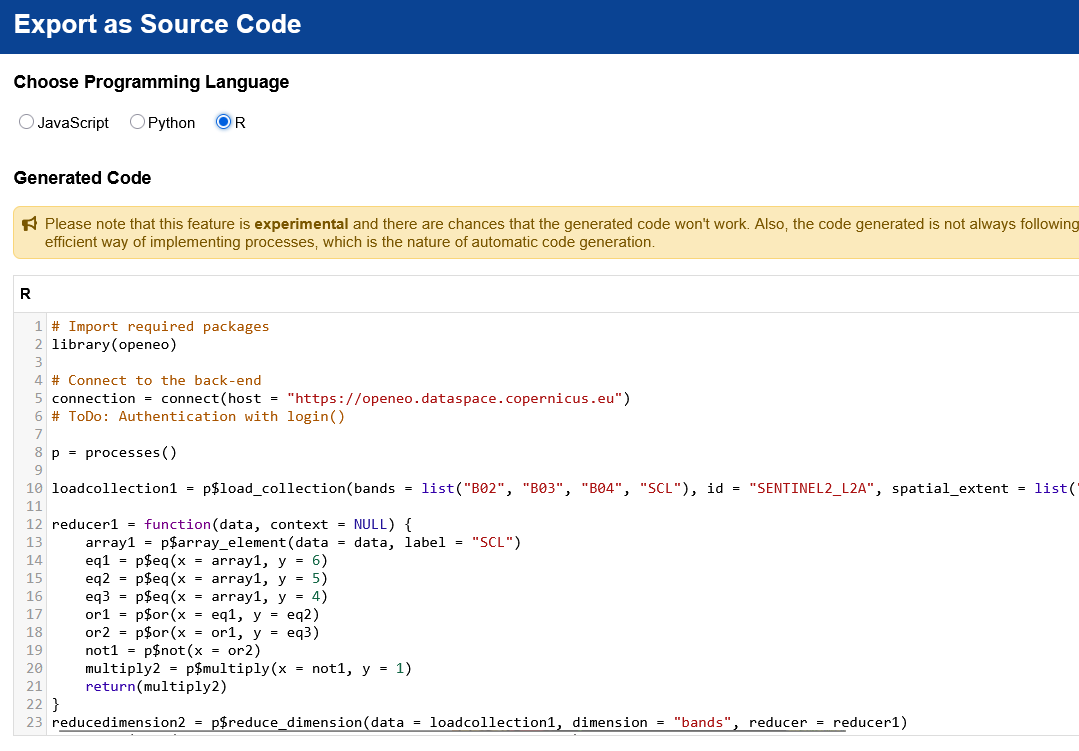The height and width of the screenshot is (751, 1079).
Task: Place cursor on the library(openeo) line
Action: 114,344
